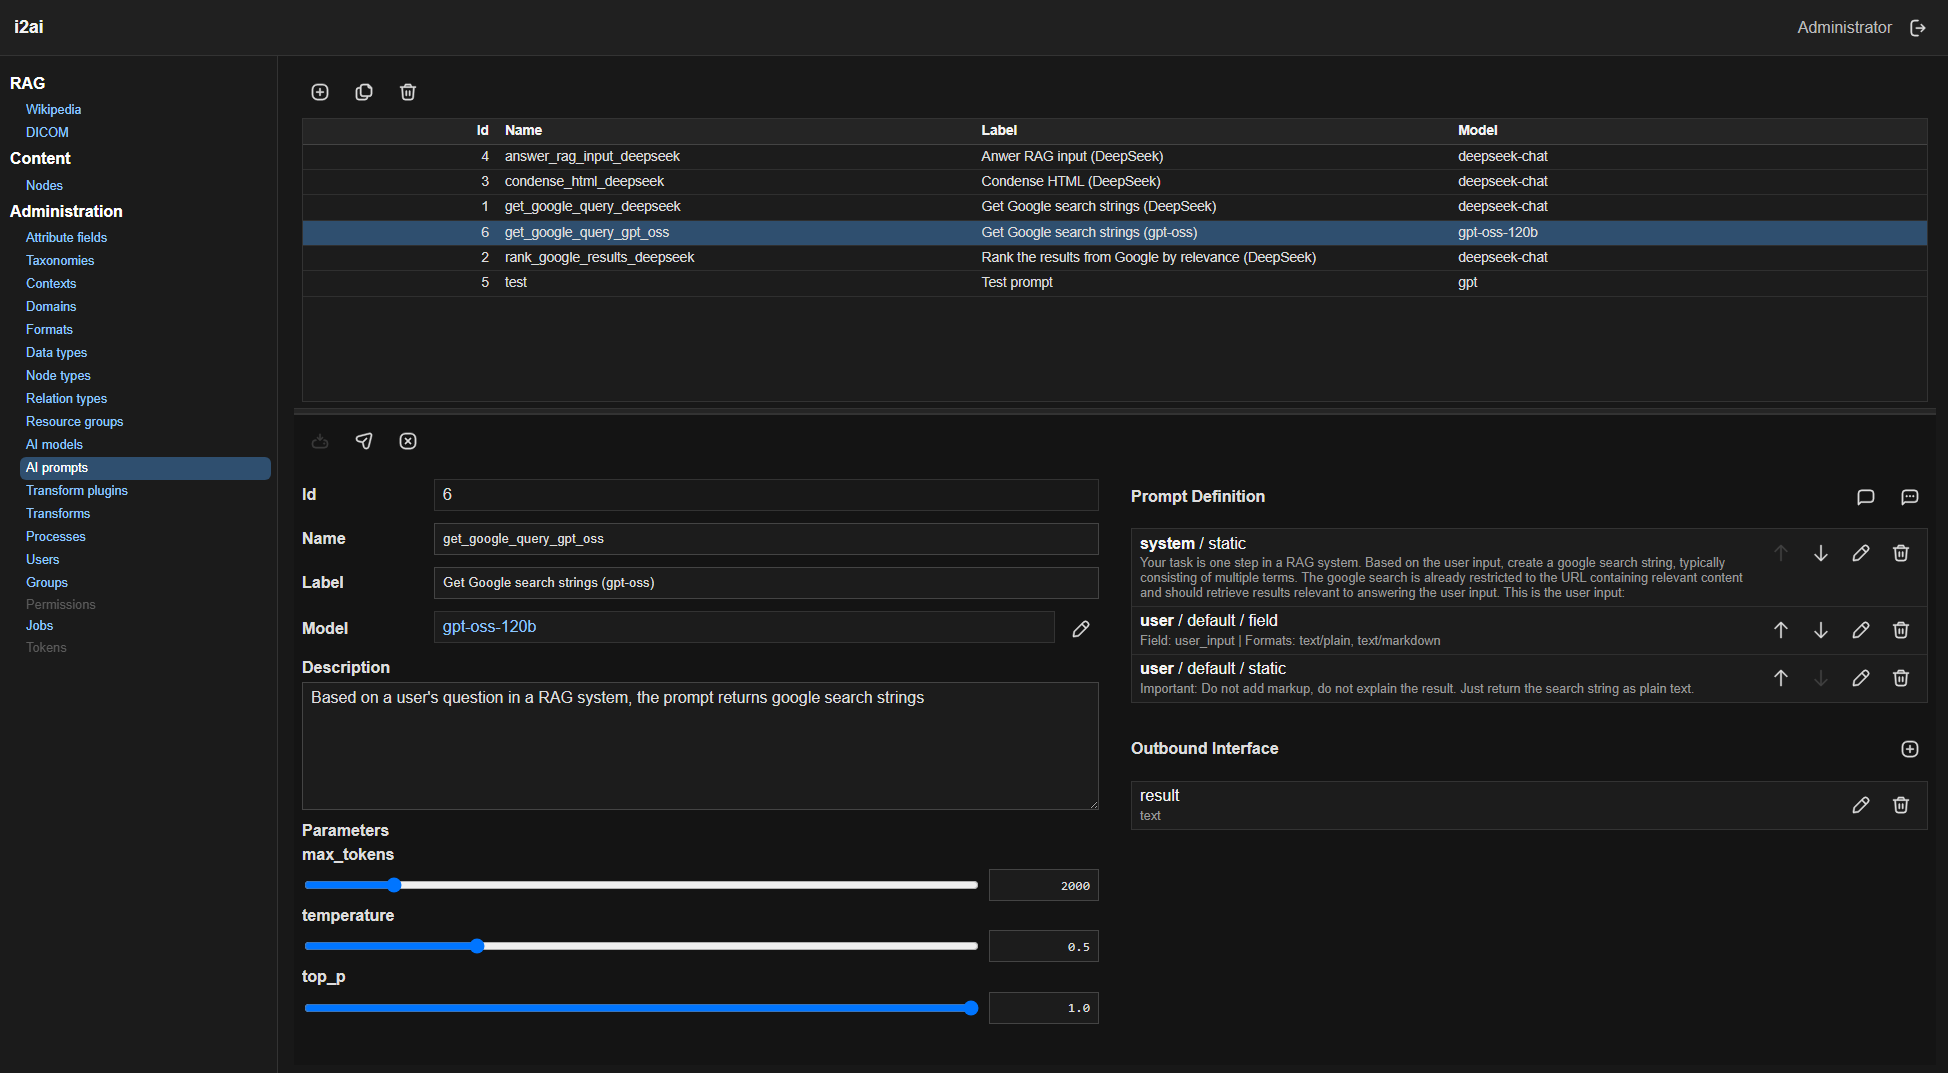Viewport: 1948px width, 1073px height.
Task: Delete the system / static message
Action: tap(1901, 553)
